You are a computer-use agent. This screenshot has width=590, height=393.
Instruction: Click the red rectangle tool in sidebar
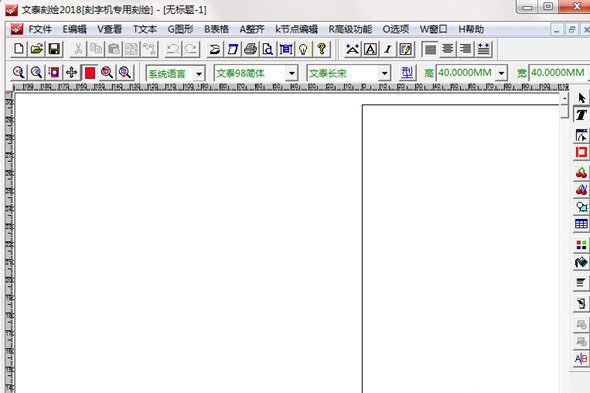(581, 152)
